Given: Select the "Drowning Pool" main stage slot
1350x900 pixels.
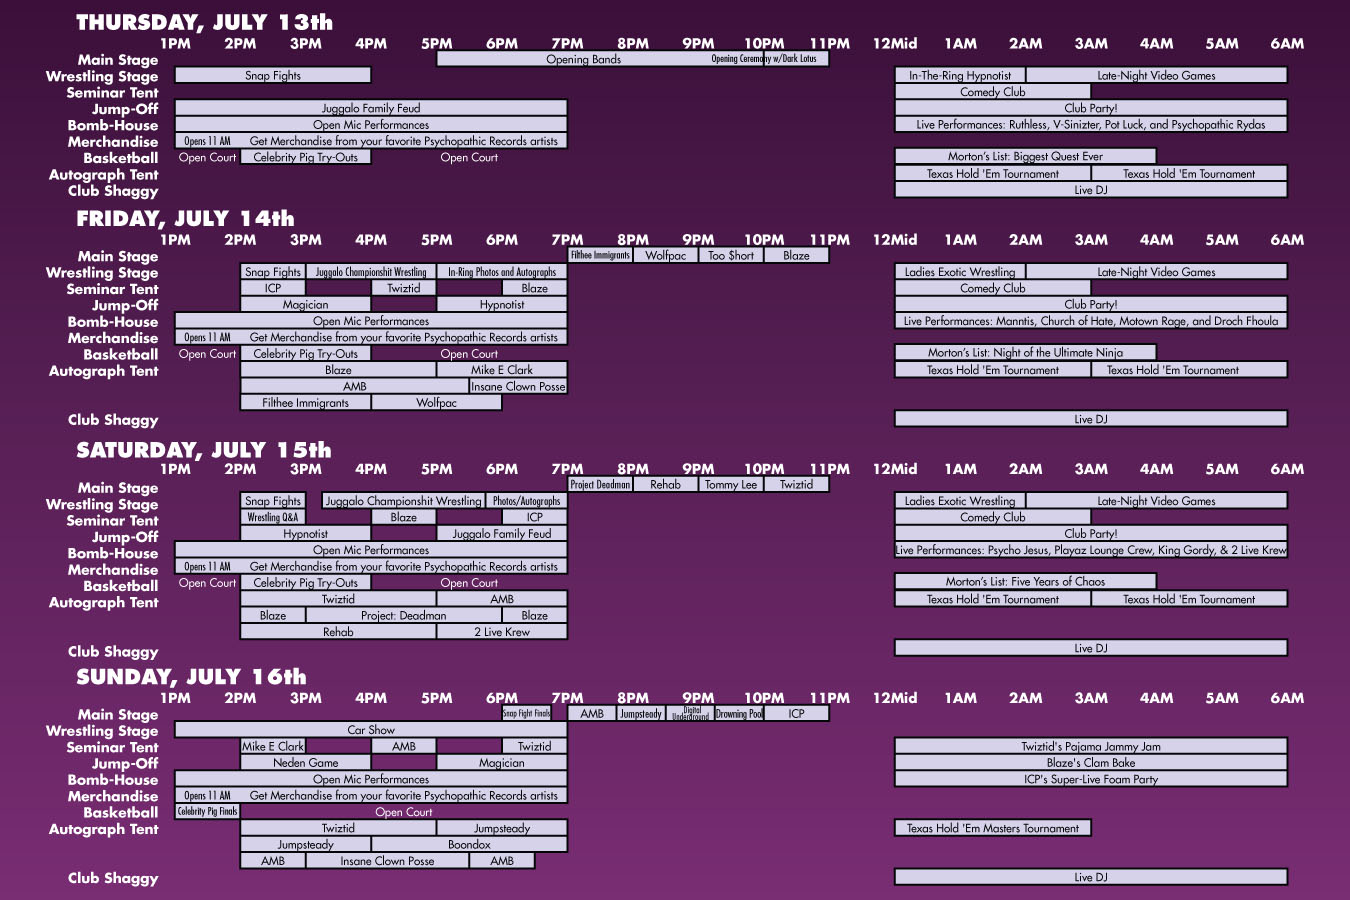Looking at the screenshot, I should pyautogui.click(x=739, y=713).
